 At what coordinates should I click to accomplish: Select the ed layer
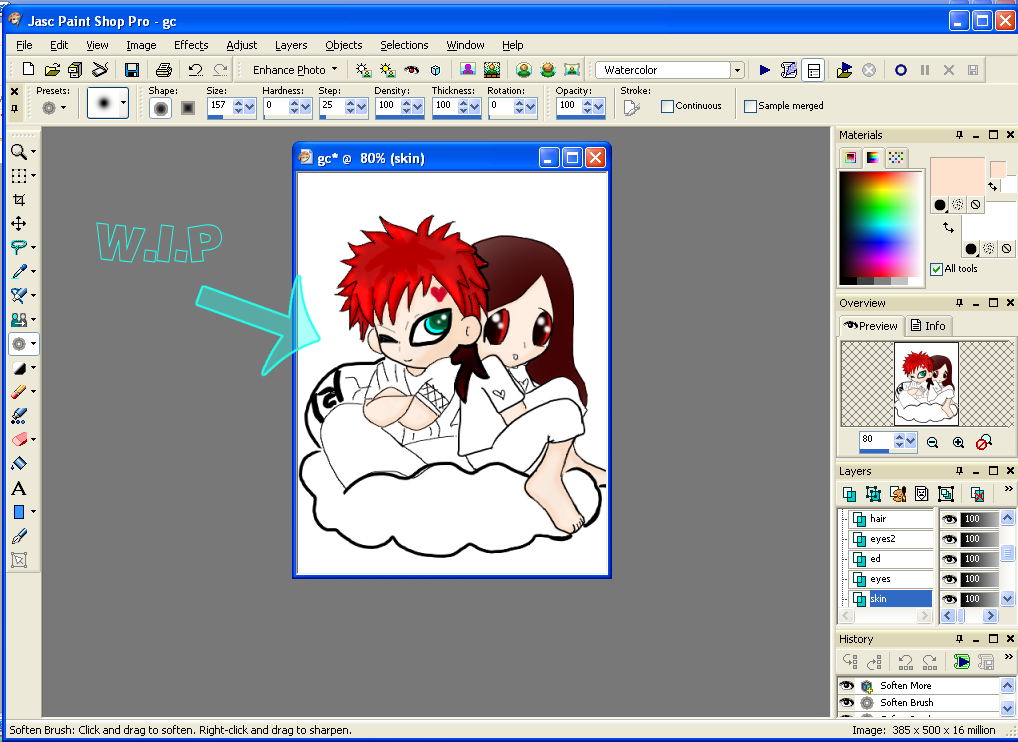[x=891, y=559]
